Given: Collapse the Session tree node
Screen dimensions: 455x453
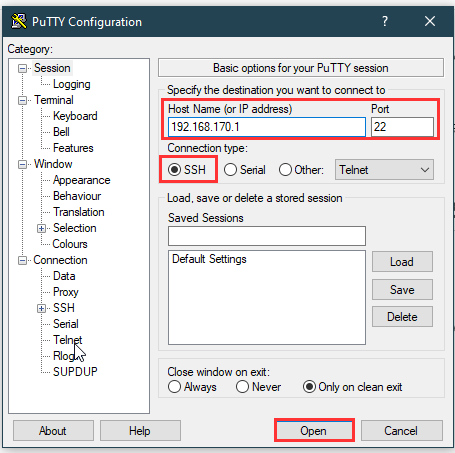Looking at the screenshot, I should [22, 69].
